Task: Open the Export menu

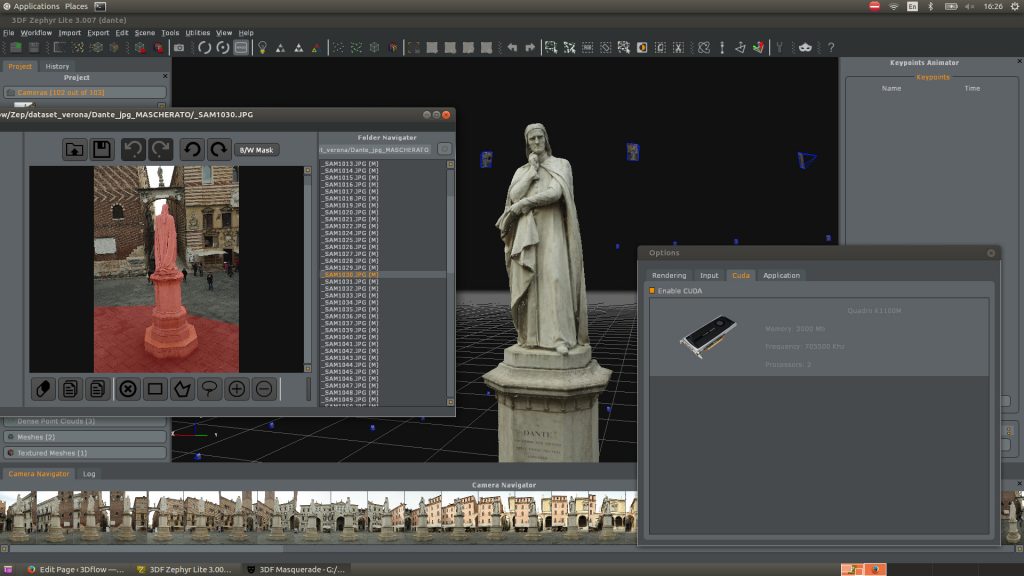Action: pos(98,33)
